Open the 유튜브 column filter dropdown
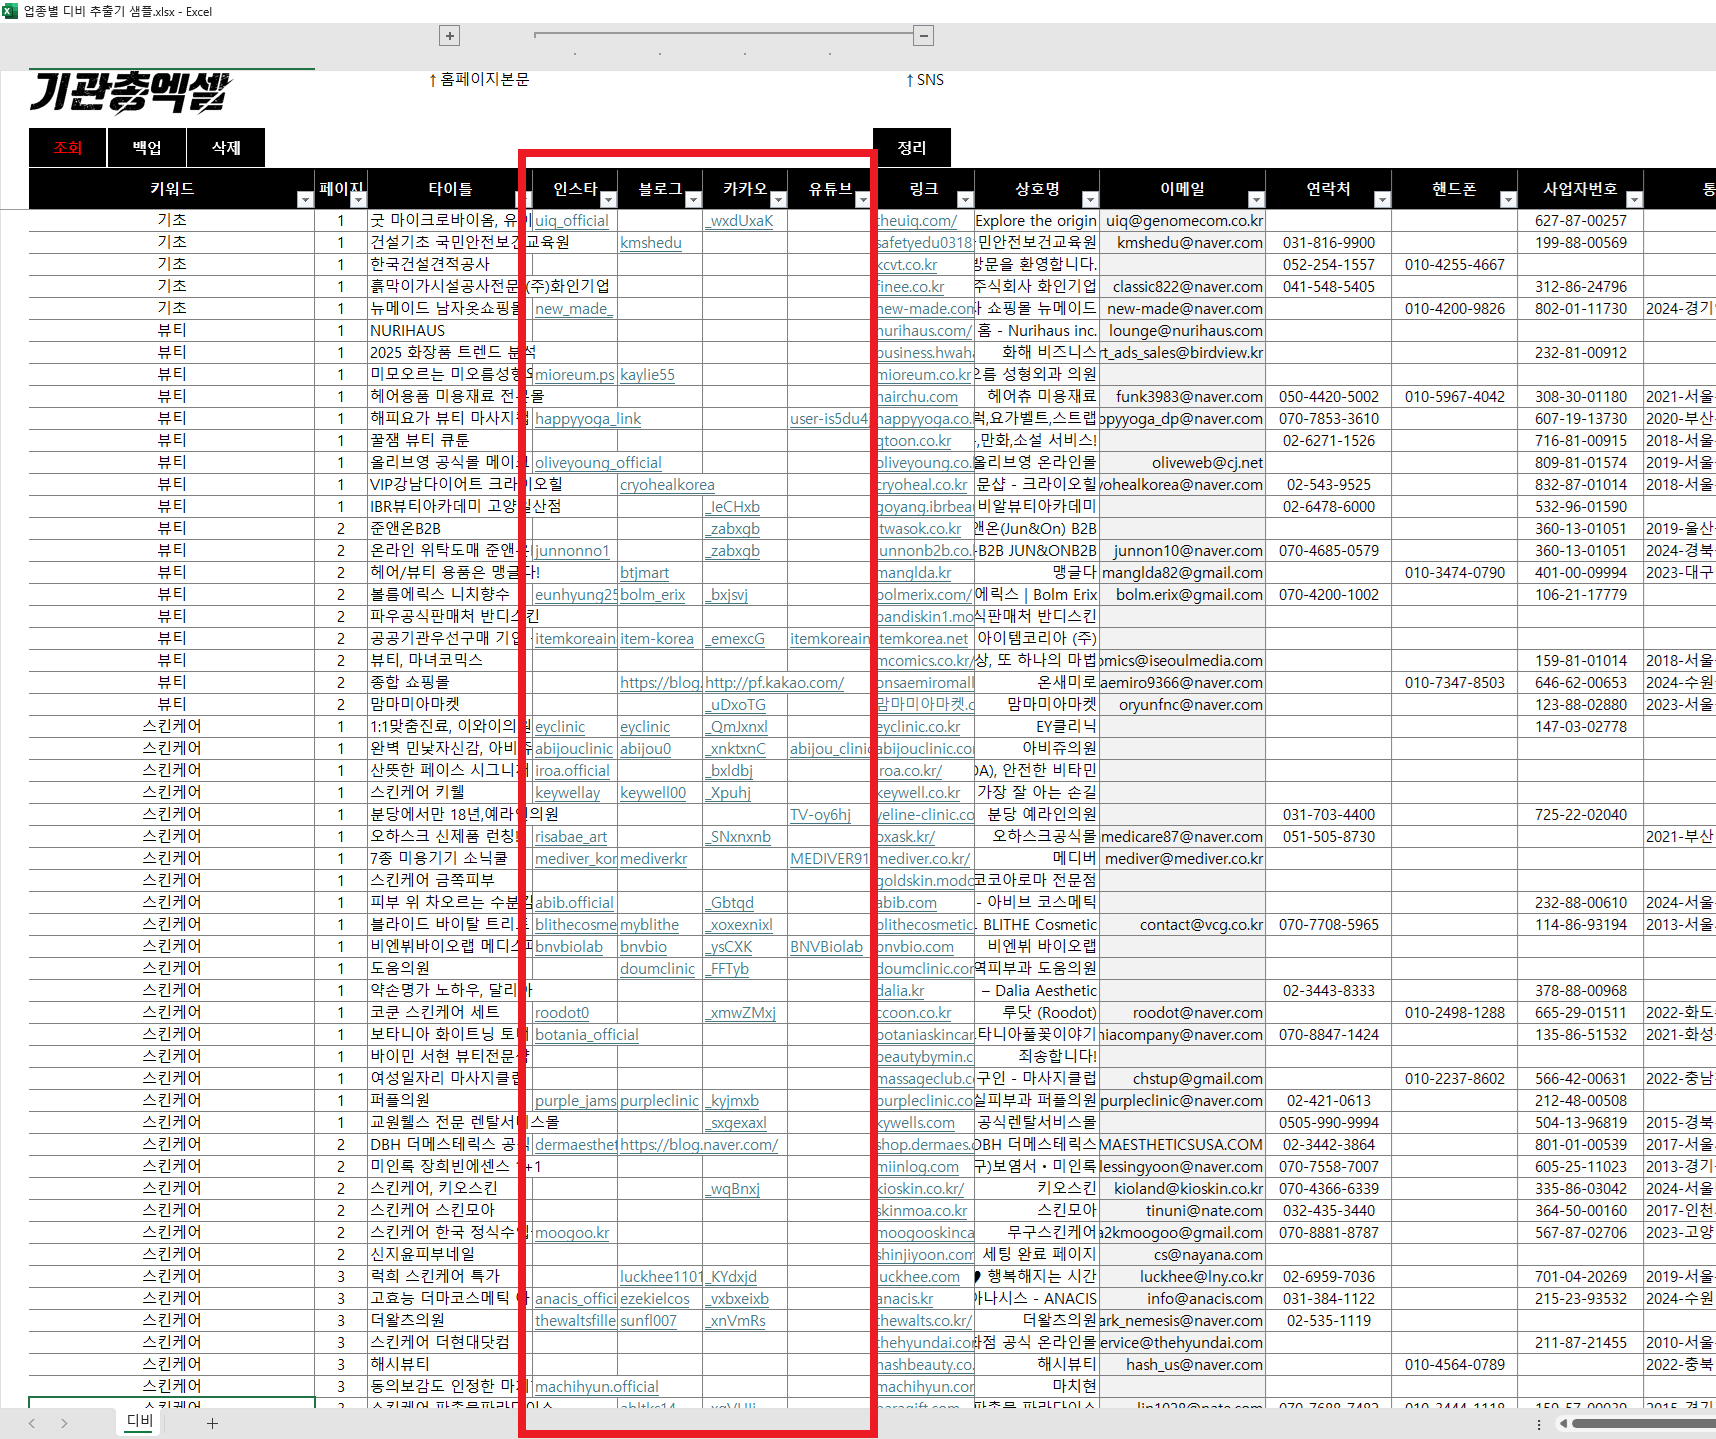The height and width of the screenshot is (1439, 1716). (863, 200)
